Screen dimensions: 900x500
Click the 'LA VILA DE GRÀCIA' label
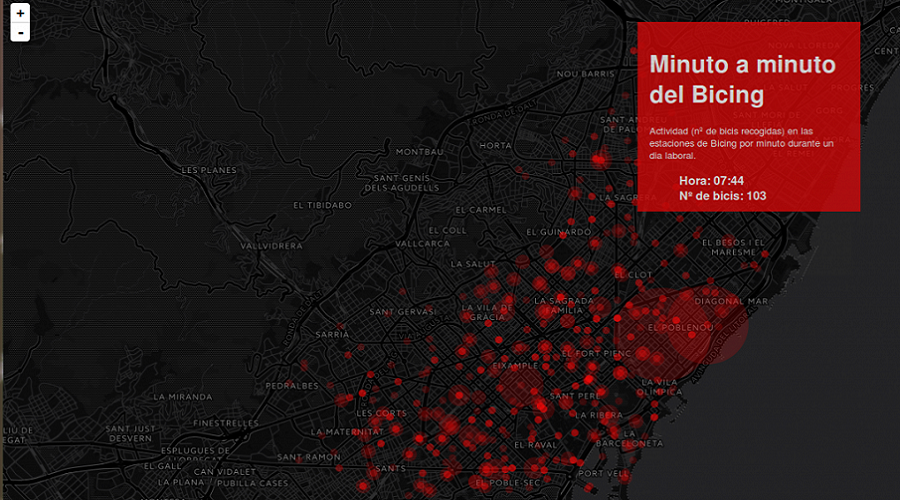487,312
